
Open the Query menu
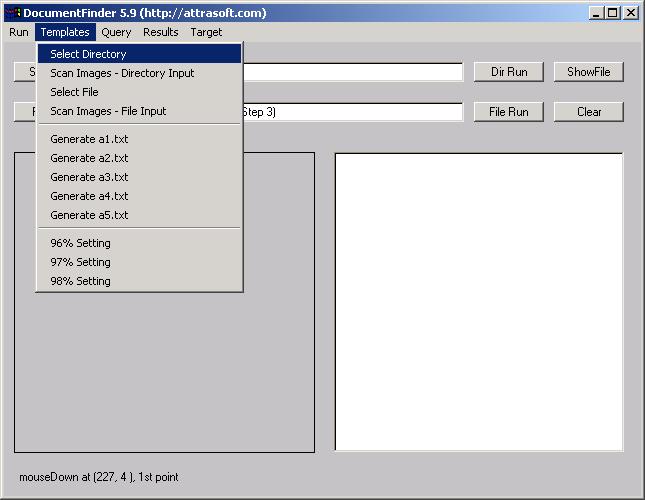[x=116, y=32]
